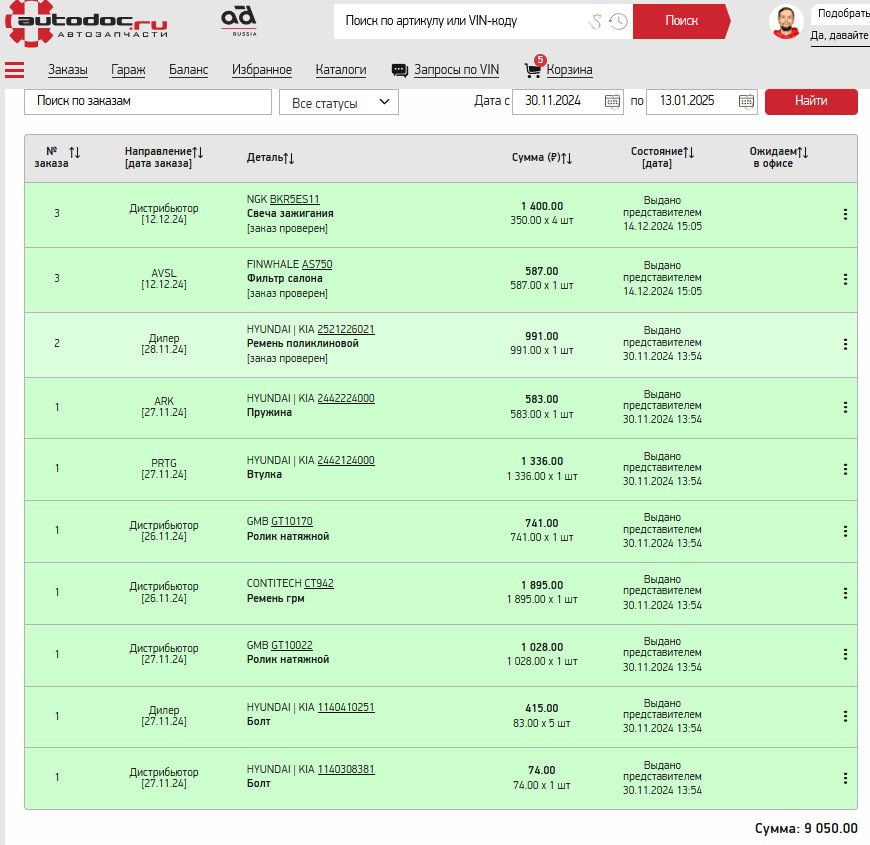Open Запросы по VIN page

click(x=457, y=70)
